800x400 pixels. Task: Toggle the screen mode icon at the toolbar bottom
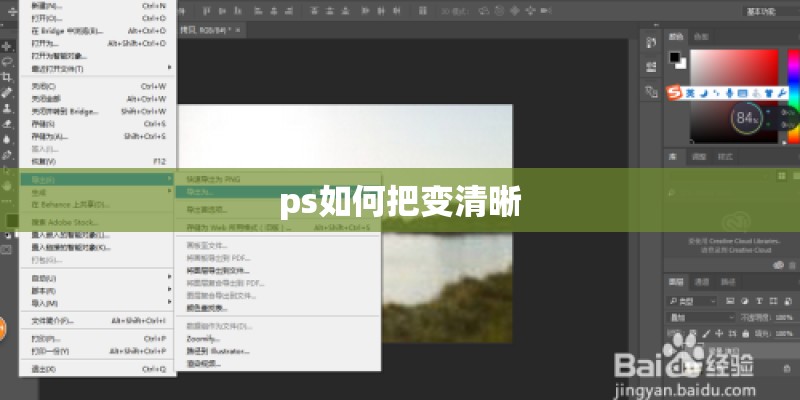coord(6,249)
